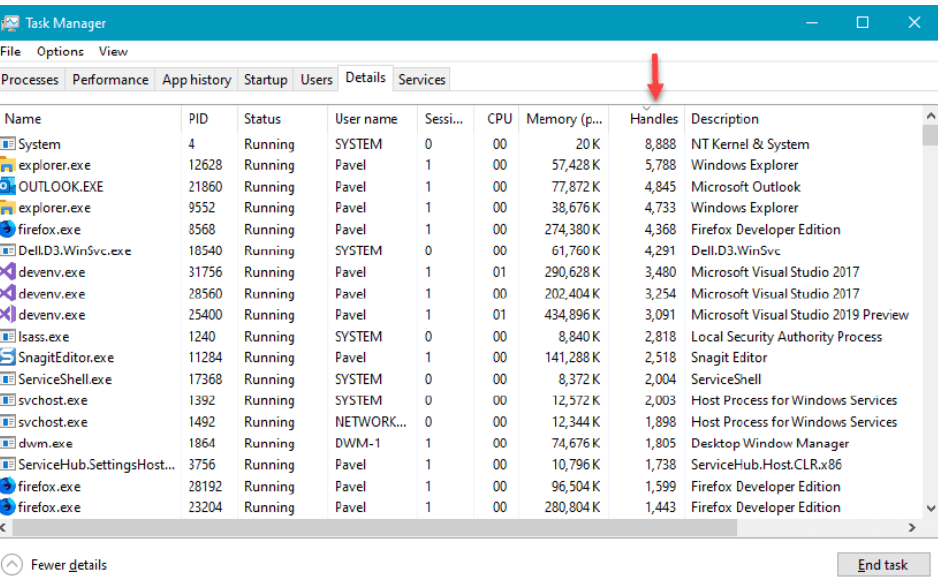Click the horizontal scrollbar right arrow

click(x=912, y=528)
